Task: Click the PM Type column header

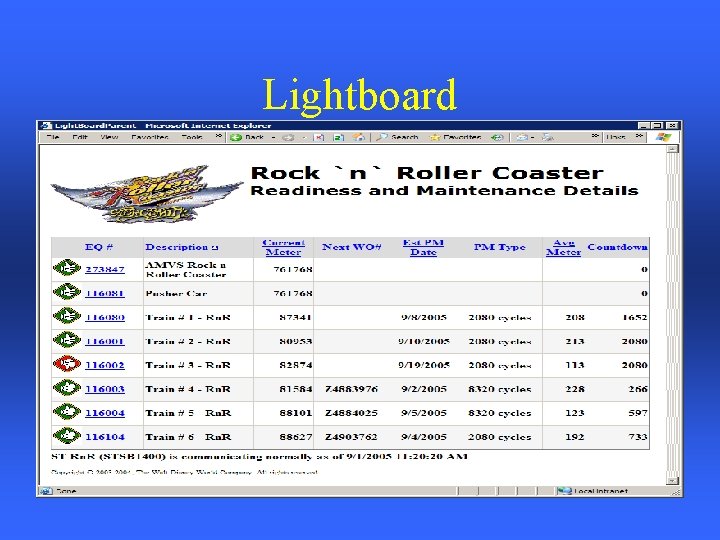Action: coord(499,247)
